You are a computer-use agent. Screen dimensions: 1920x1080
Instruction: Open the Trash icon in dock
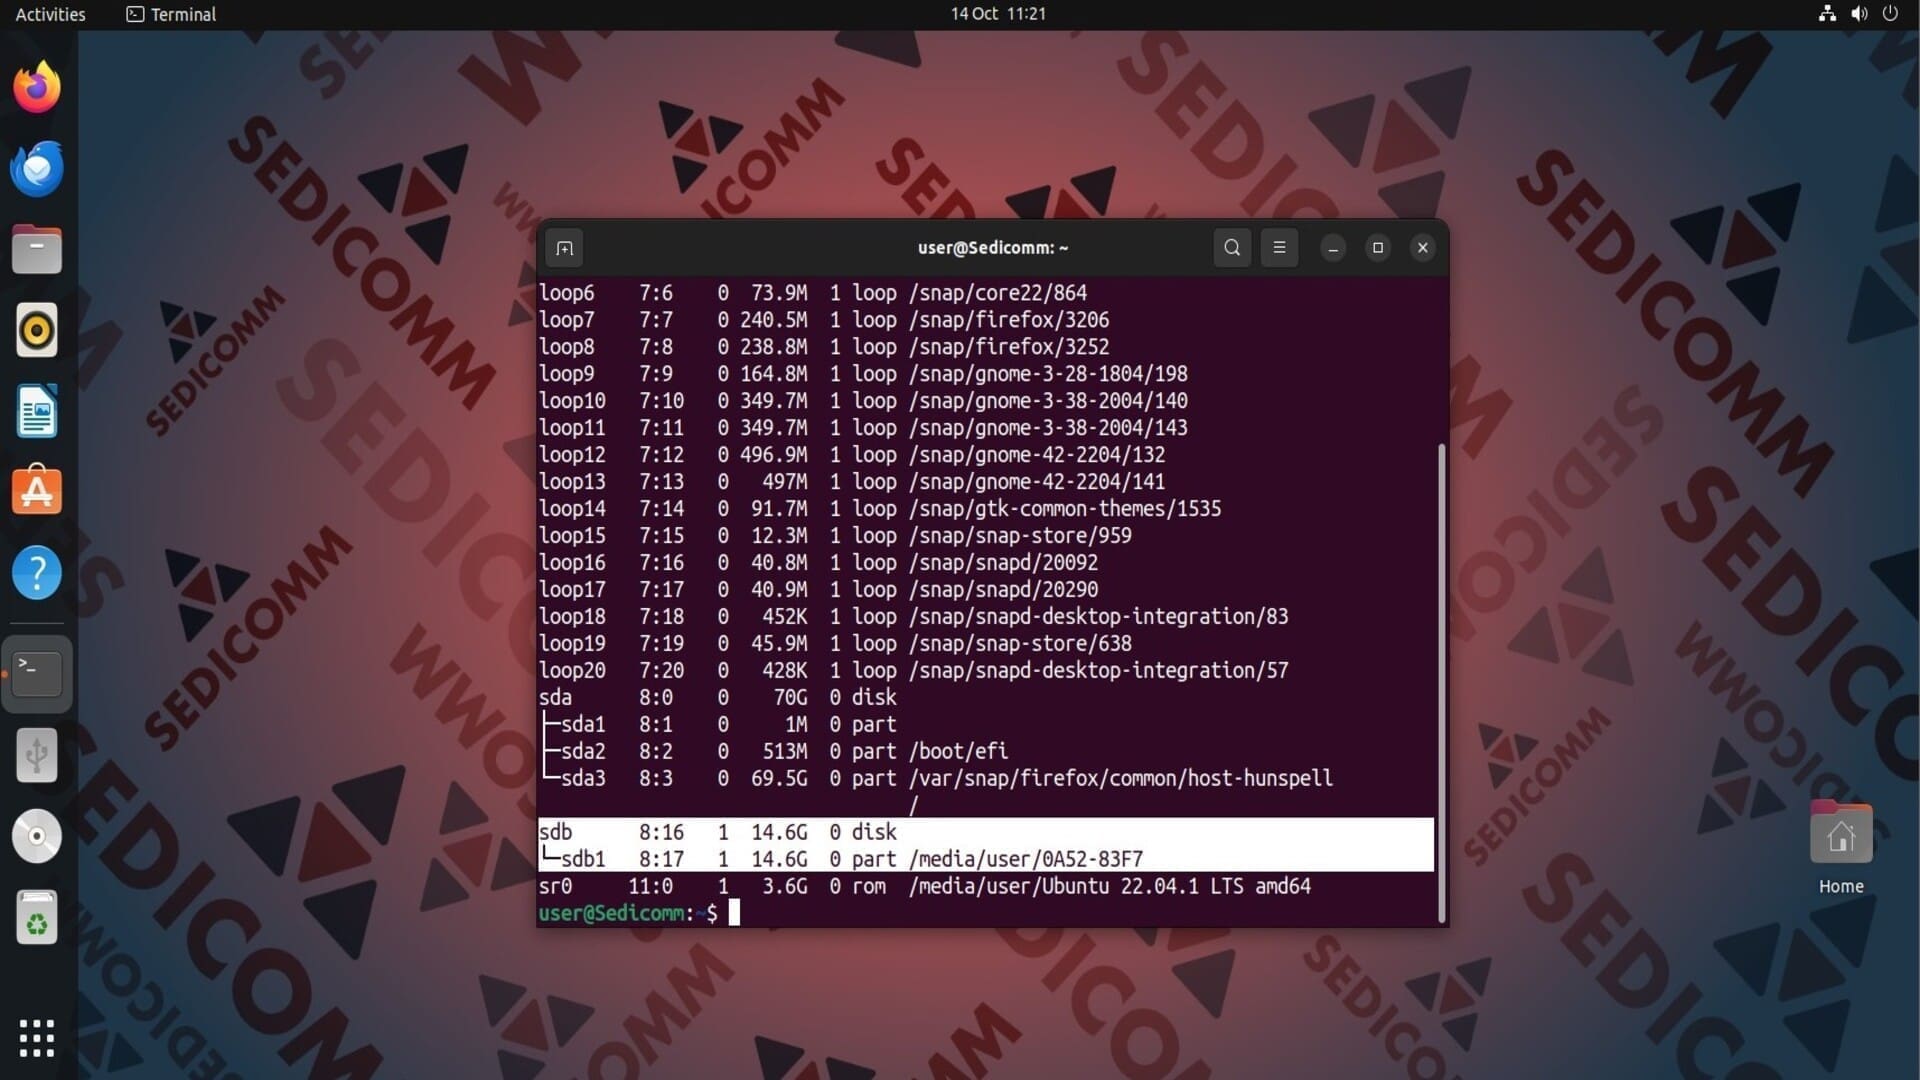pyautogui.click(x=37, y=917)
